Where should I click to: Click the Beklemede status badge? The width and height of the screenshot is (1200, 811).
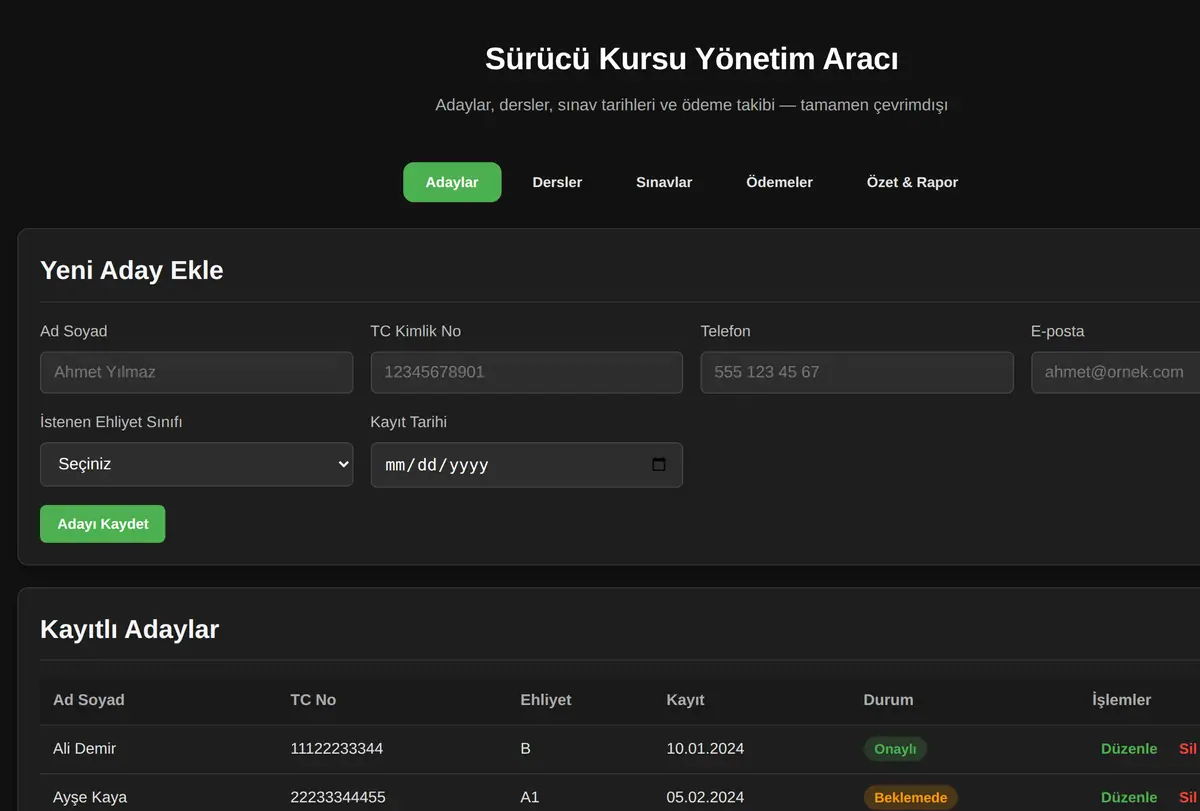[x=910, y=797]
